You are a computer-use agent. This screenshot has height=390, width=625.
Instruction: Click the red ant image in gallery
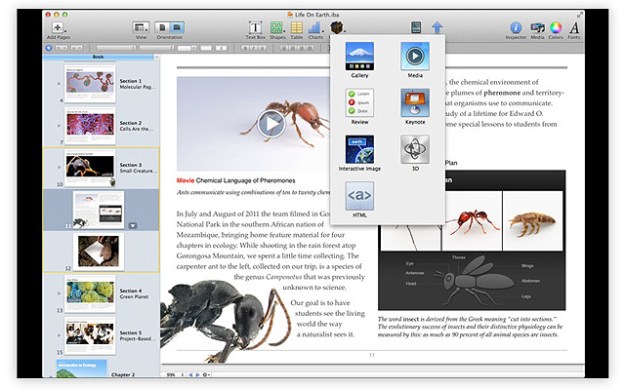pos(472,221)
